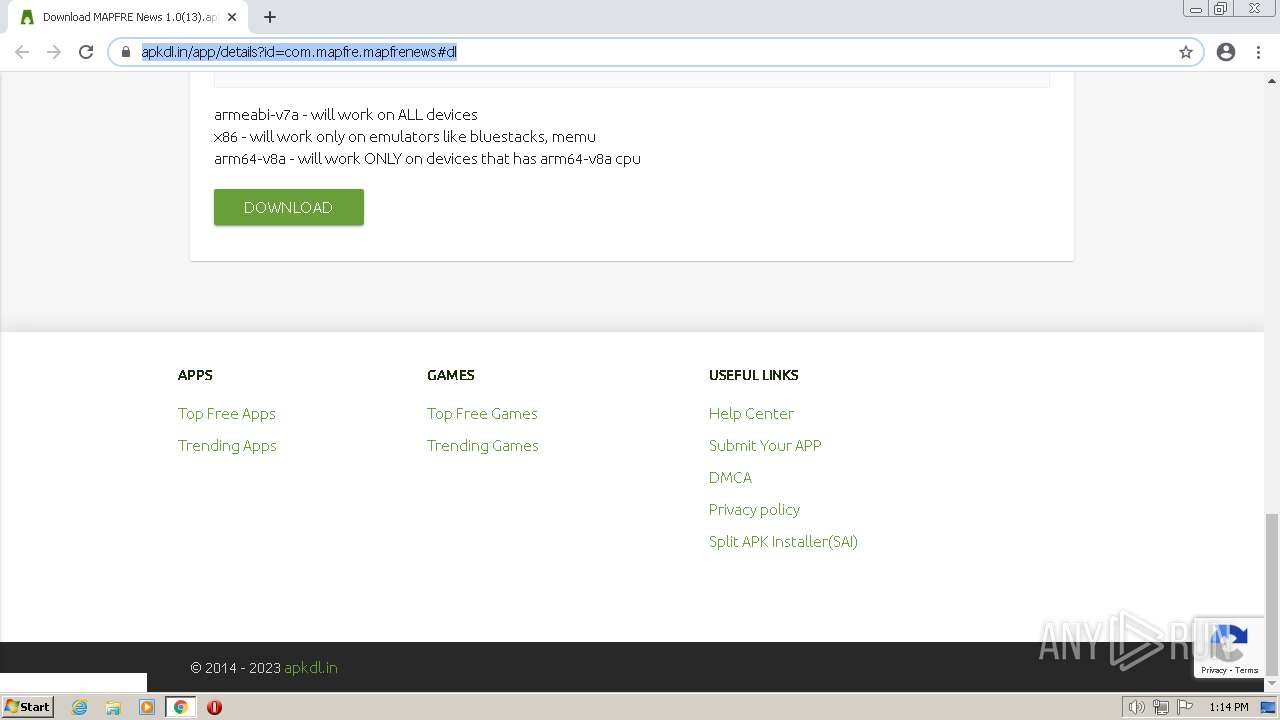Launch Internet Explorer from the taskbar

tap(79, 707)
